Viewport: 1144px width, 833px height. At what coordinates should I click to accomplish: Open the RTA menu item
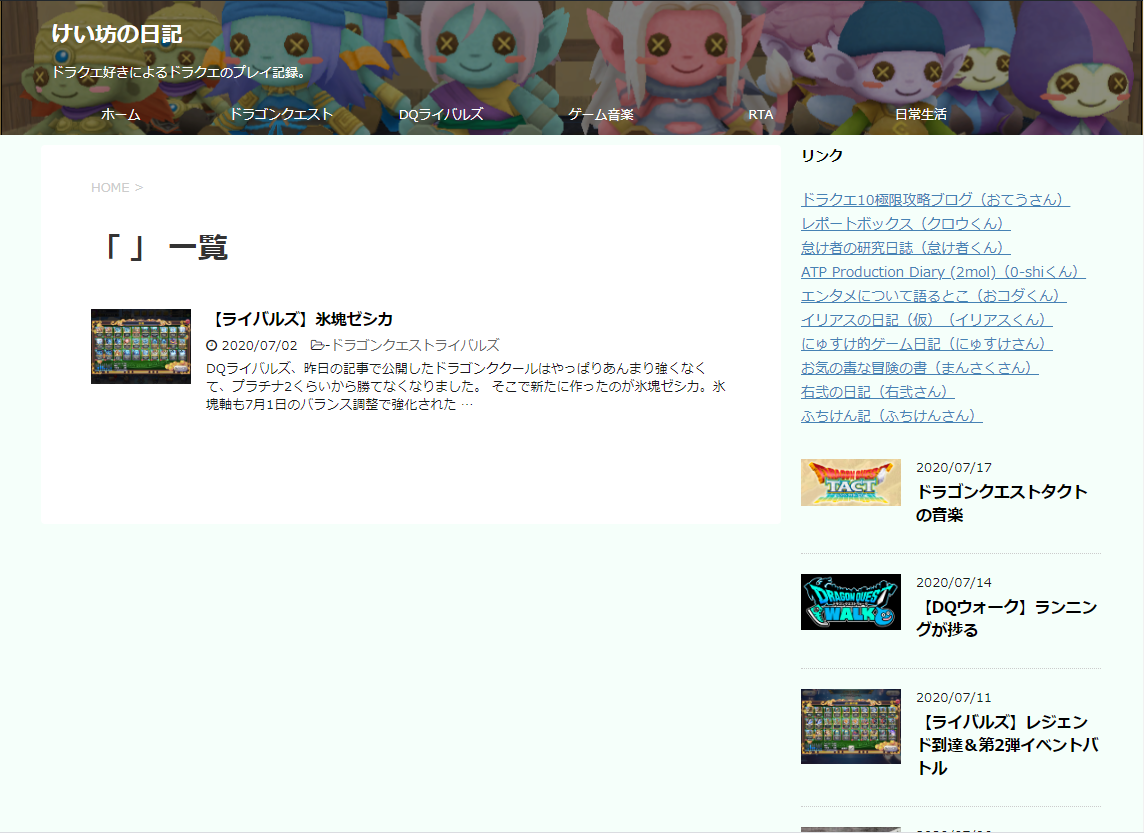coord(760,115)
